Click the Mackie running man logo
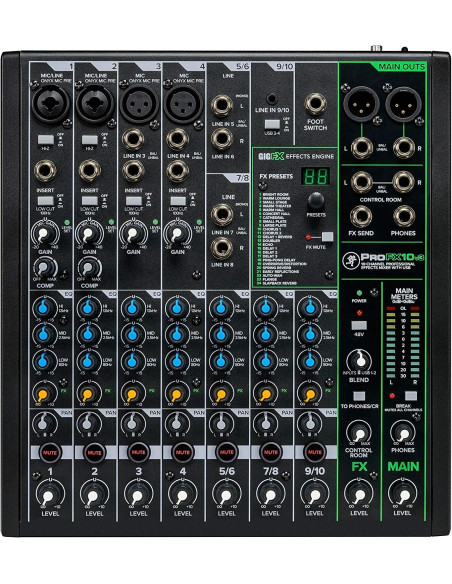Screen dimensions: 452x584 (x=351, y=261)
